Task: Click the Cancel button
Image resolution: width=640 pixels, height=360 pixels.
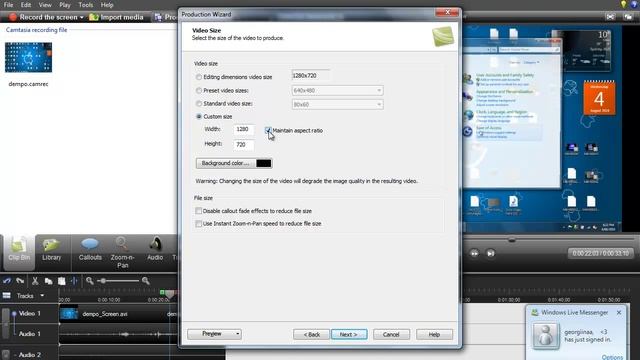Action: [391, 334]
